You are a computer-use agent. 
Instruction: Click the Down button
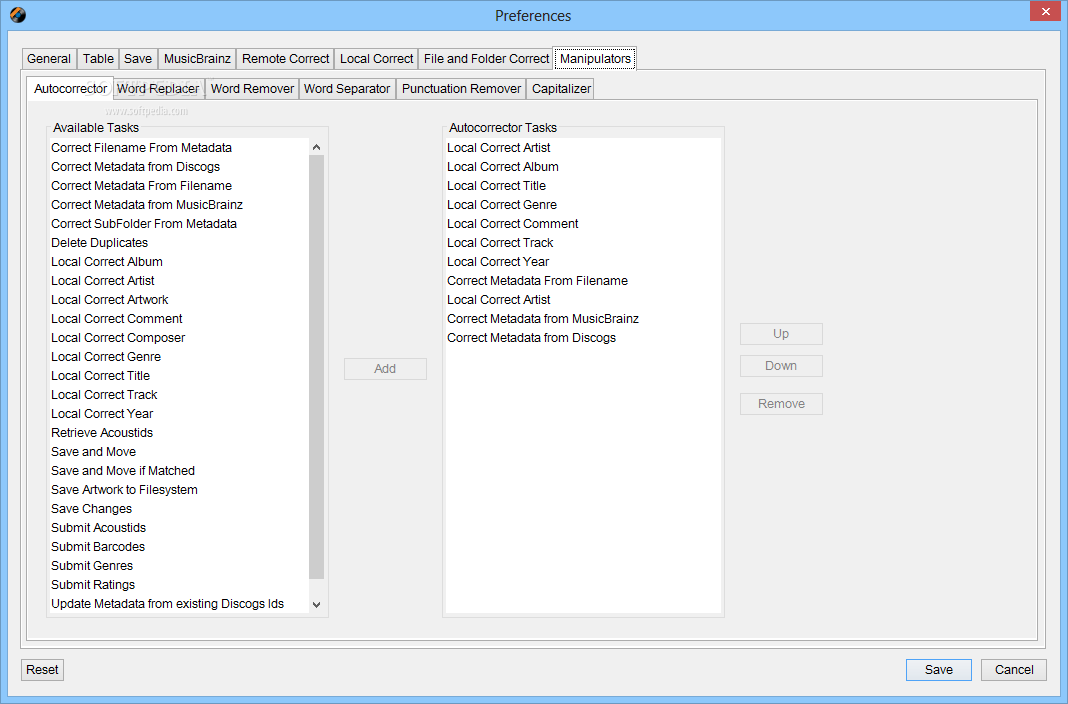(781, 366)
